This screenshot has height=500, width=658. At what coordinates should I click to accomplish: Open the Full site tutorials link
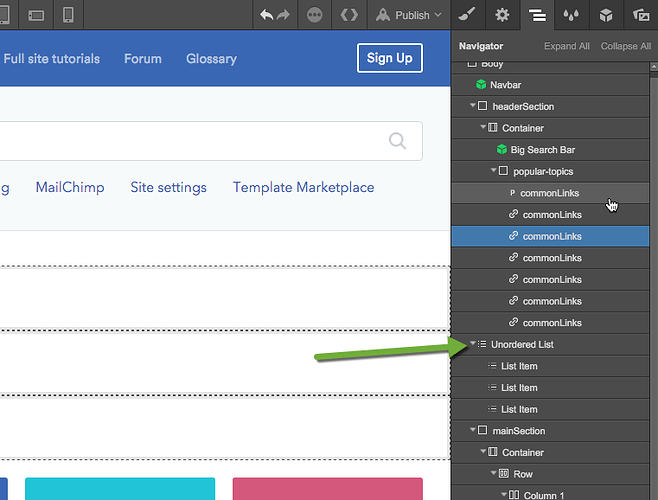(52, 59)
